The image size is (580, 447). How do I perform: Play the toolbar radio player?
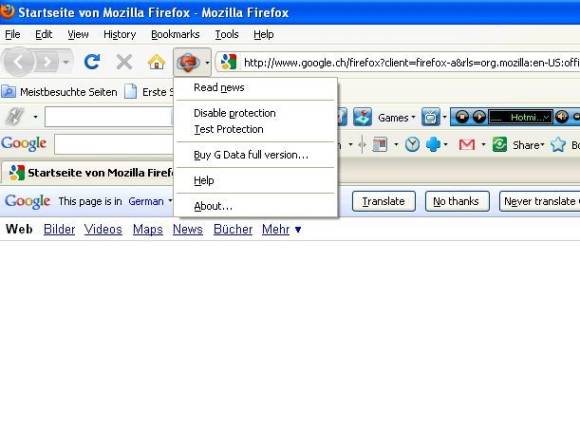pos(479,117)
